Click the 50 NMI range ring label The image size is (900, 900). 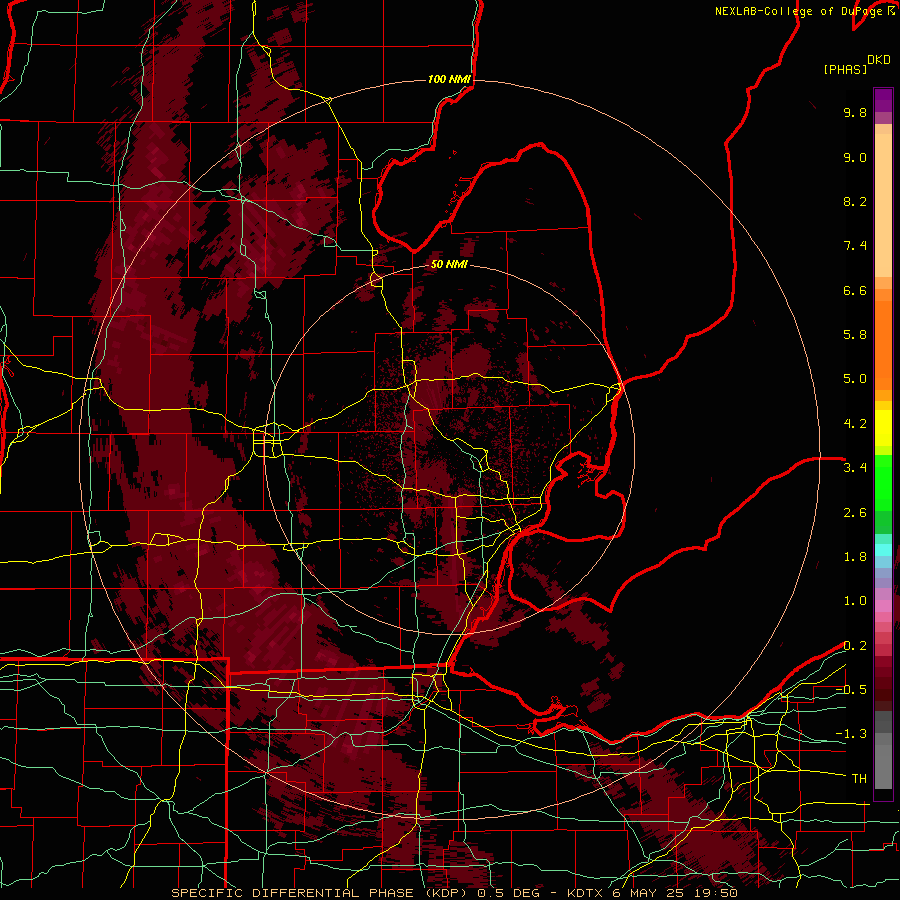pyautogui.click(x=449, y=264)
